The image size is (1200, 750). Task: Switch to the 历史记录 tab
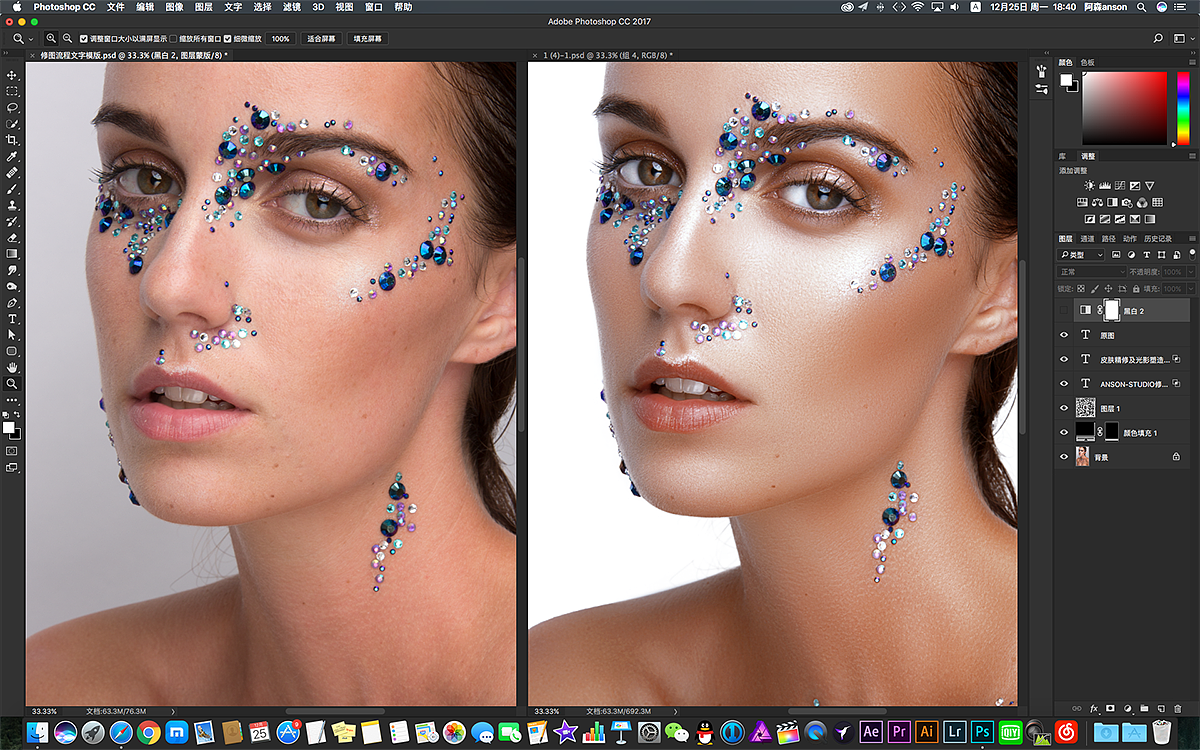[x=1158, y=239]
